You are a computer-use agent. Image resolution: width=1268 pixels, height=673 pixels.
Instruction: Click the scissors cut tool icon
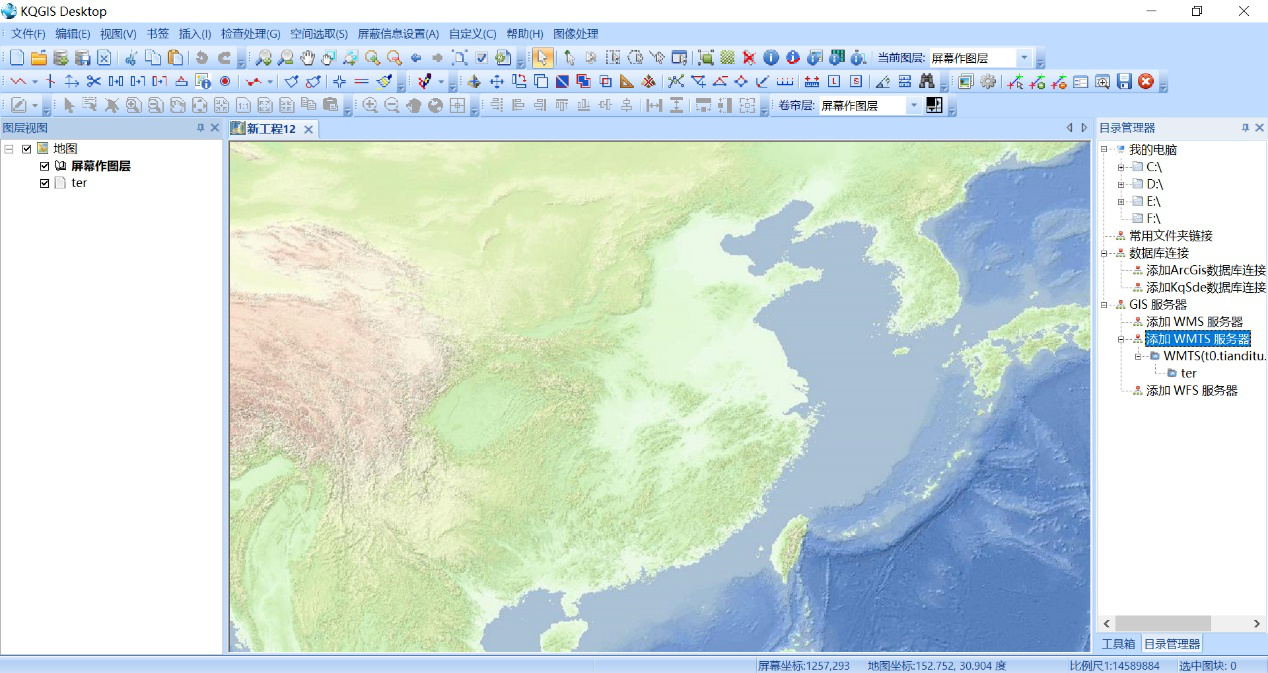94,82
